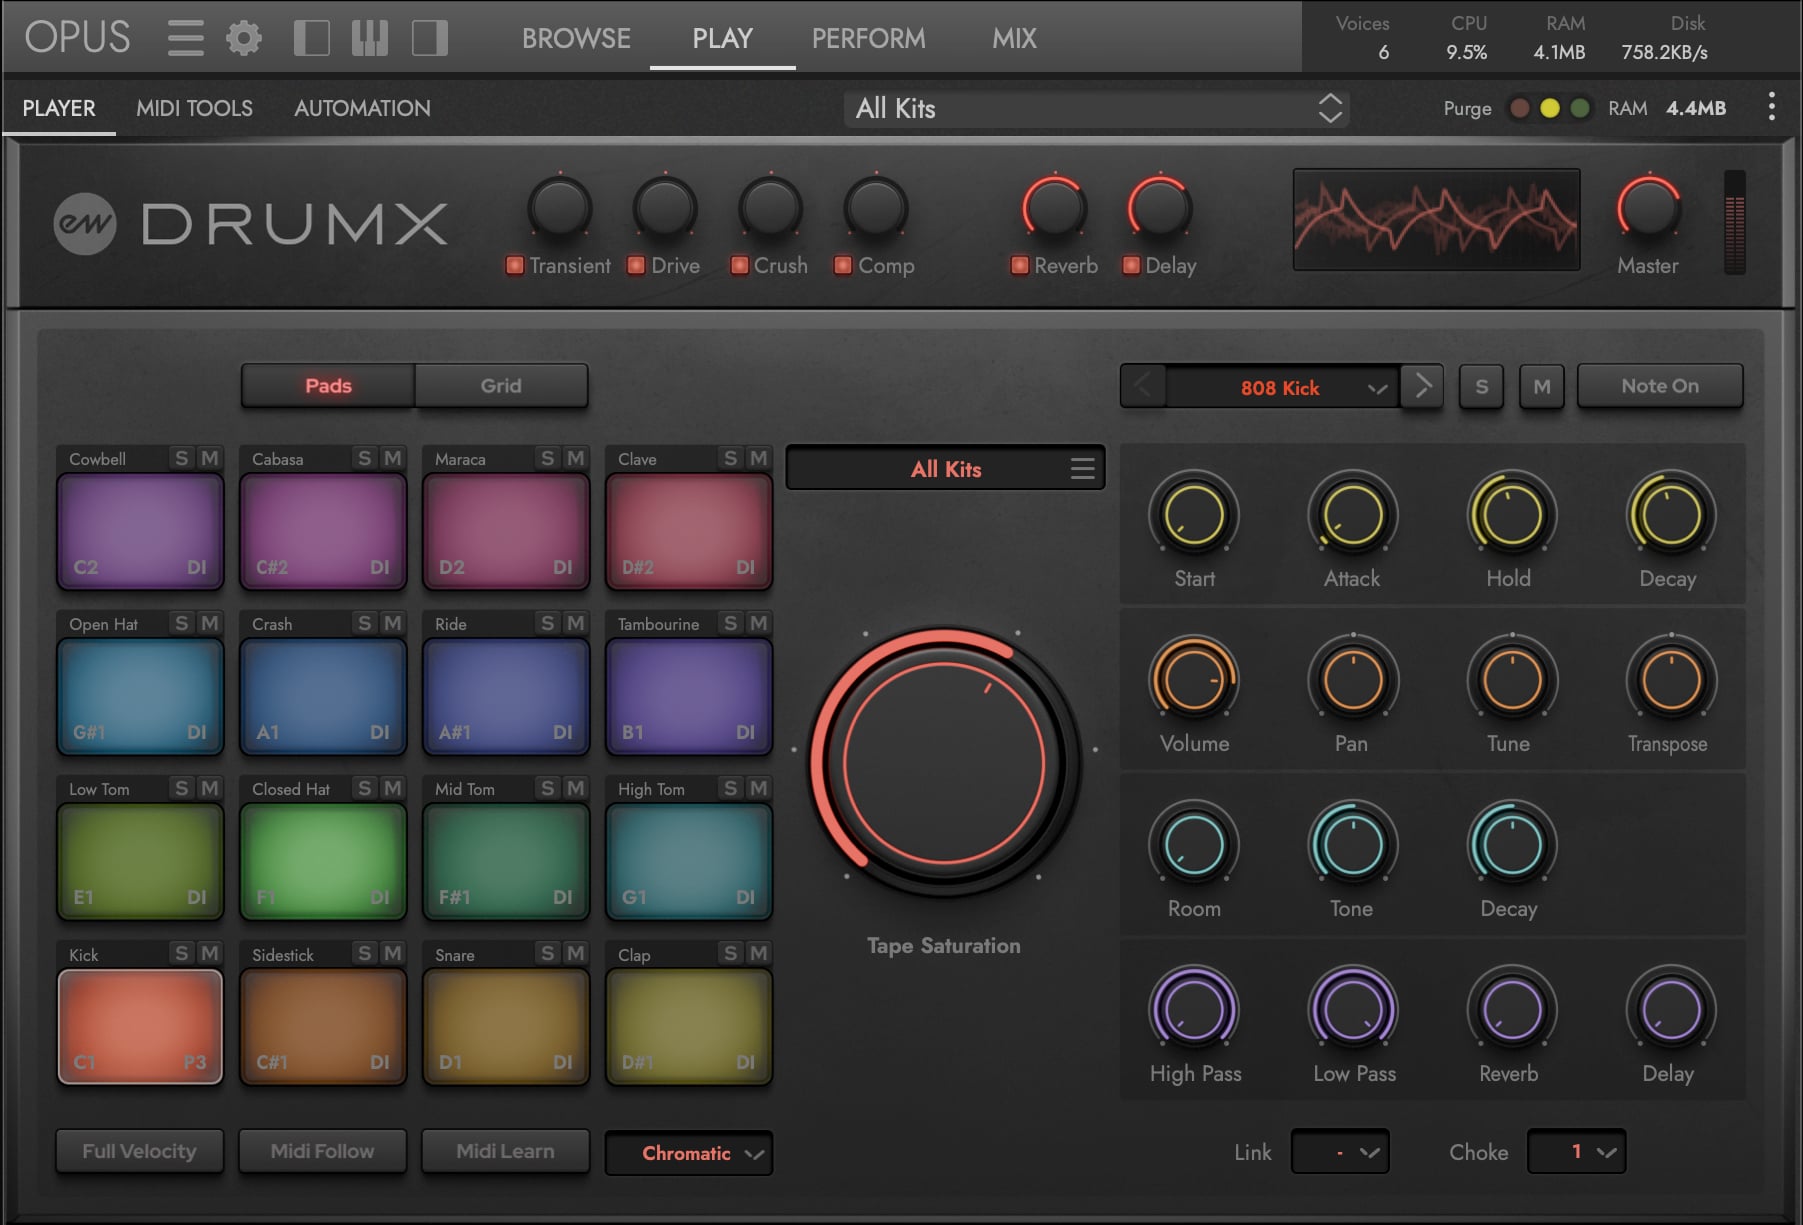Open the Chromatic mode dropdown
This screenshot has height=1225, width=1803.
[689, 1153]
